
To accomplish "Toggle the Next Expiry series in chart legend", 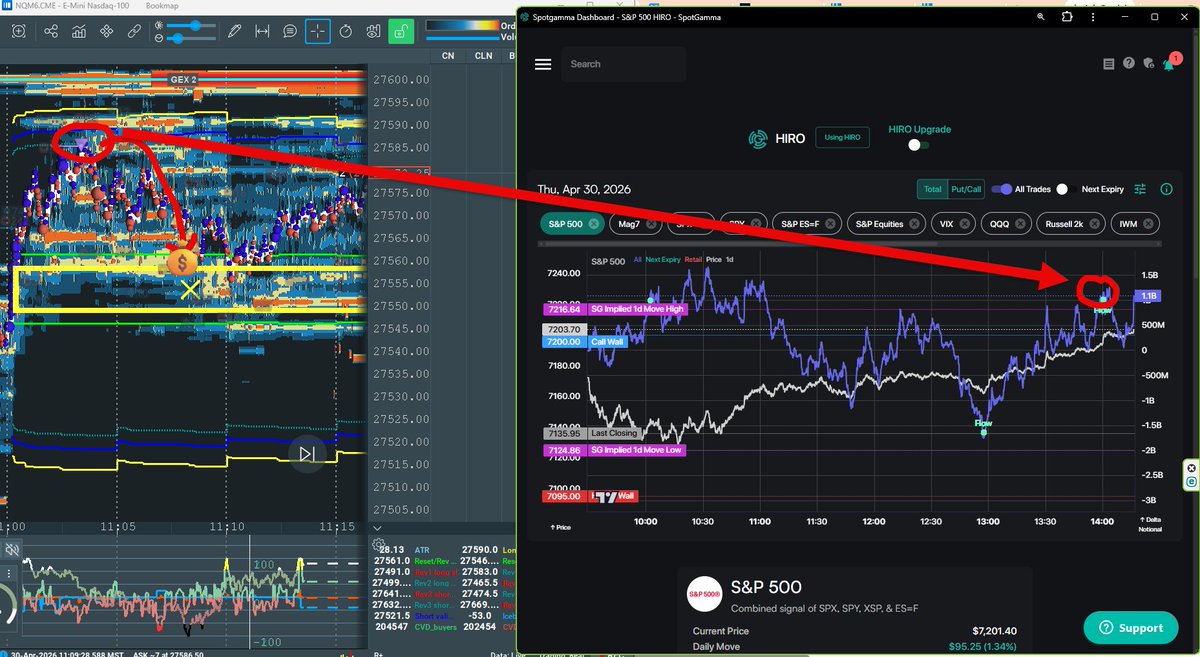I will click(662, 260).
